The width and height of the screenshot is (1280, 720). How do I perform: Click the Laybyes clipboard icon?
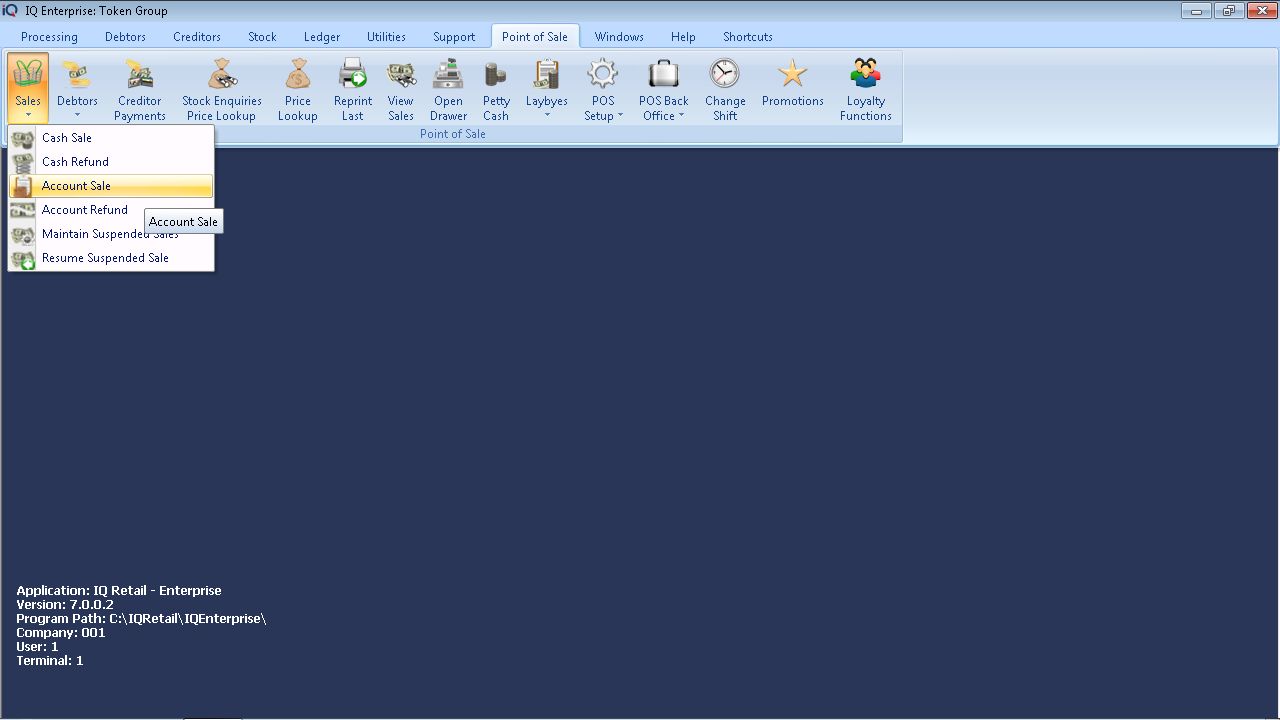[x=547, y=73]
